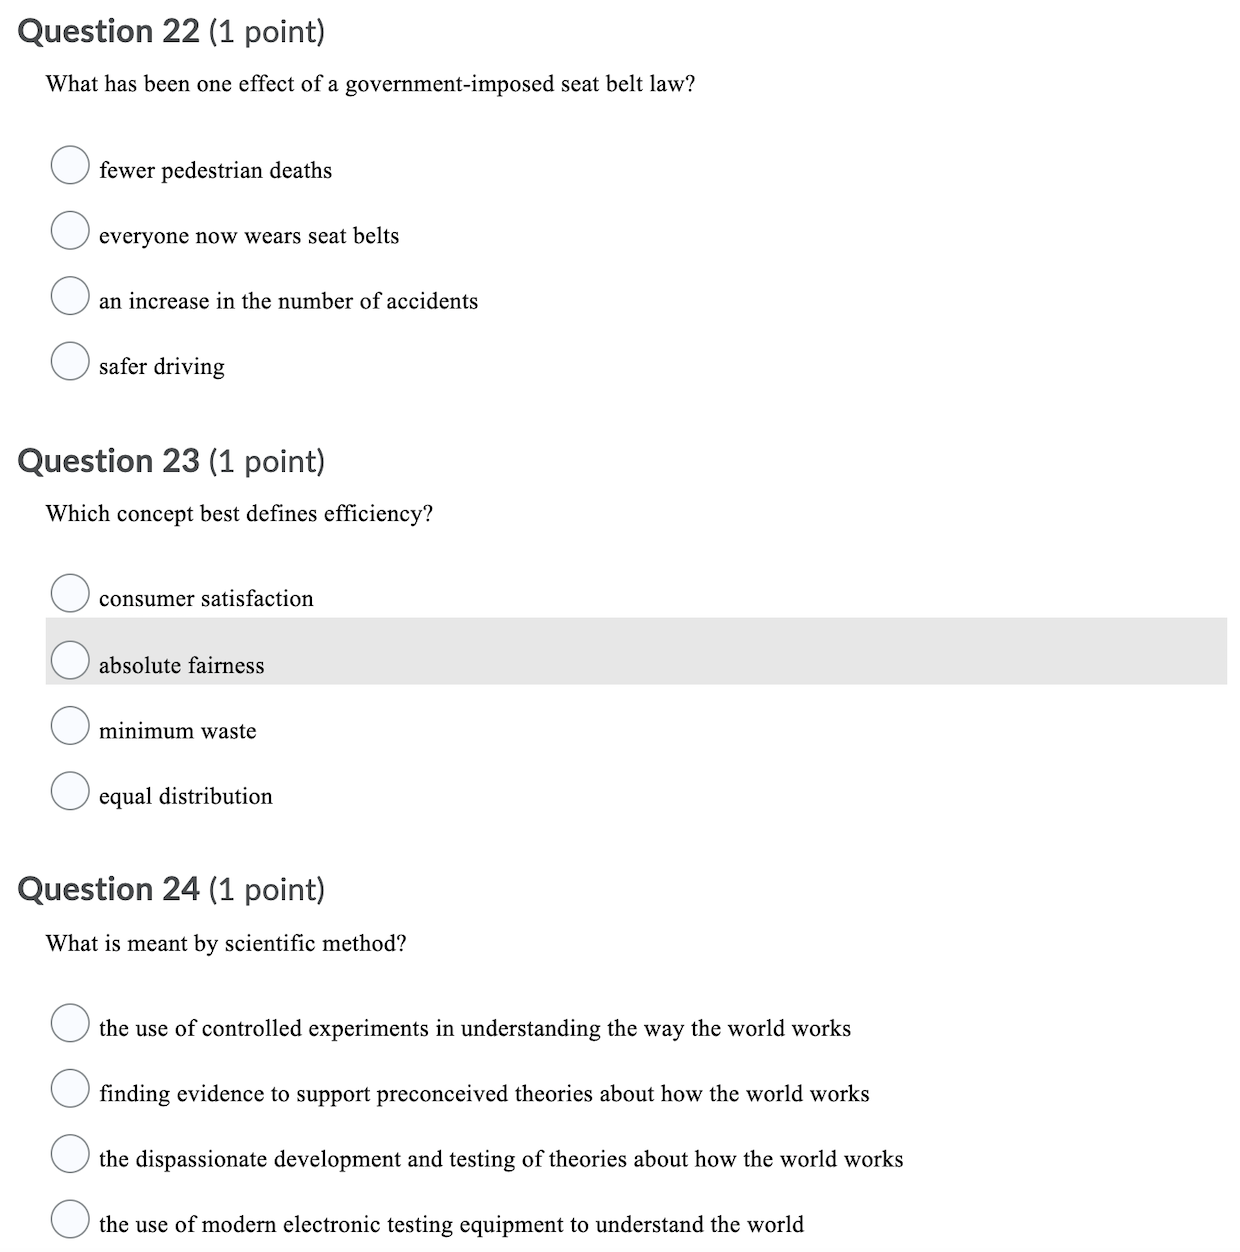Choose 'the use of modern electronic testing equipment'
Viewport: 1240px width, 1252px height.
[69, 1219]
